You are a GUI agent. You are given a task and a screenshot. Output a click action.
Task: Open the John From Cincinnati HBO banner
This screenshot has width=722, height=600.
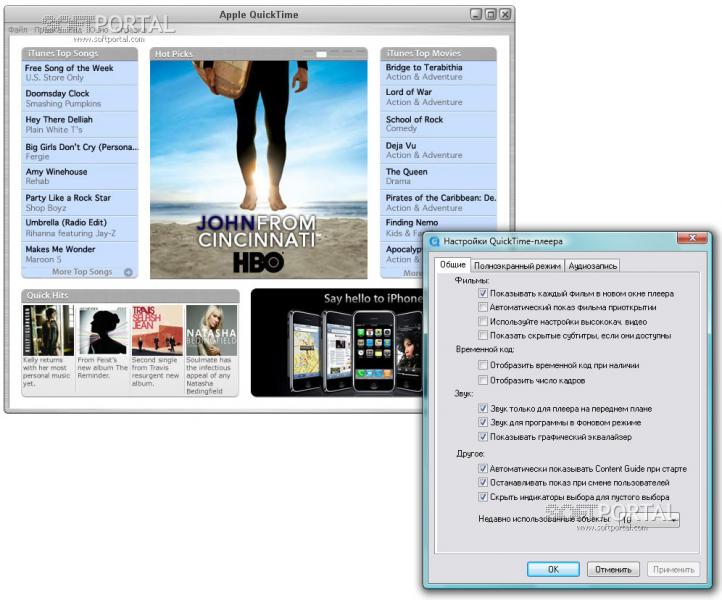coord(259,169)
